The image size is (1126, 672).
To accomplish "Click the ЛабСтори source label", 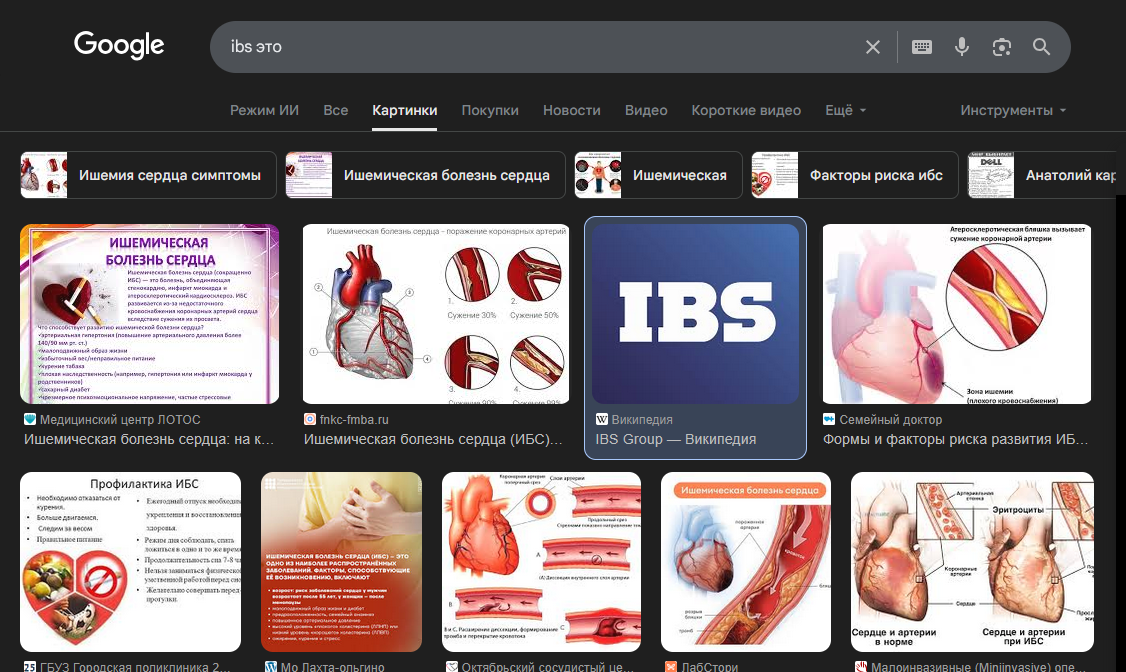I will 709,666.
